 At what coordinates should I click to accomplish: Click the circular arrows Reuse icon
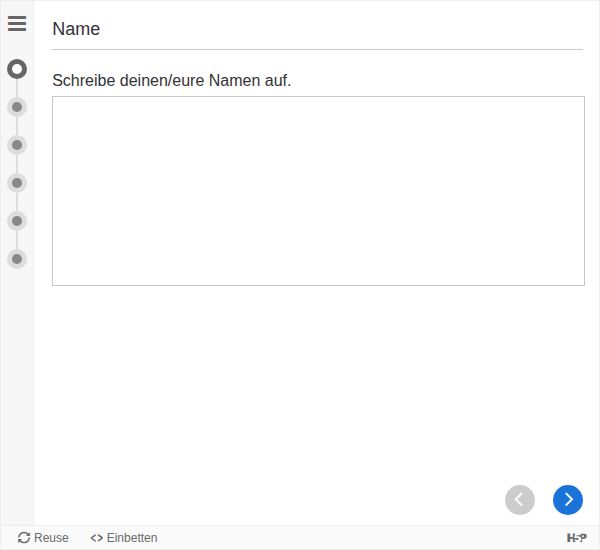pyautogui.click(x=24, y=538)
